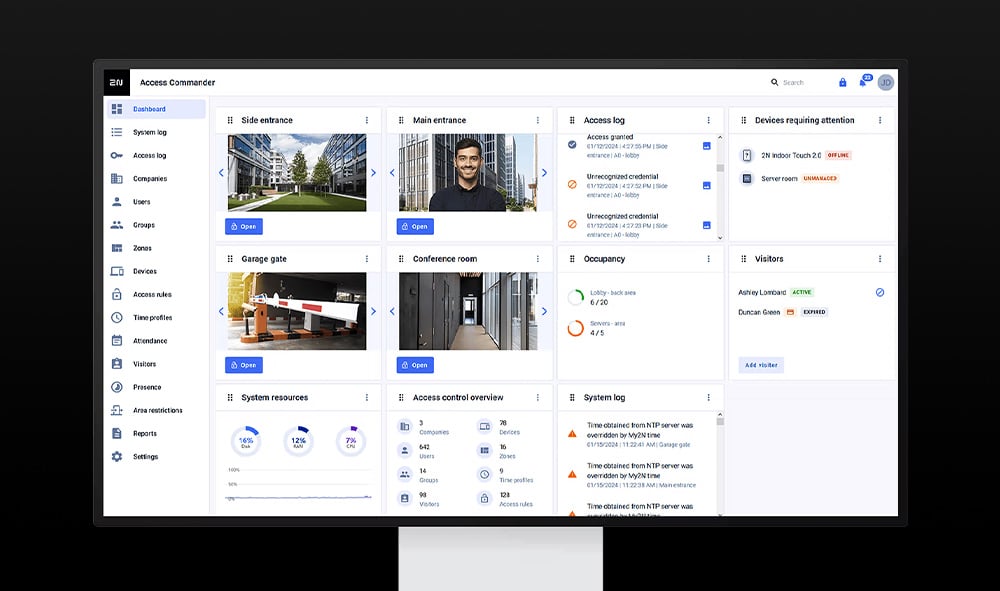This screenshot has width=1000, height=591.
Task: Block Ashley Lombard using the circle icon
Action: pyautogui.click(x=879, y=292)
